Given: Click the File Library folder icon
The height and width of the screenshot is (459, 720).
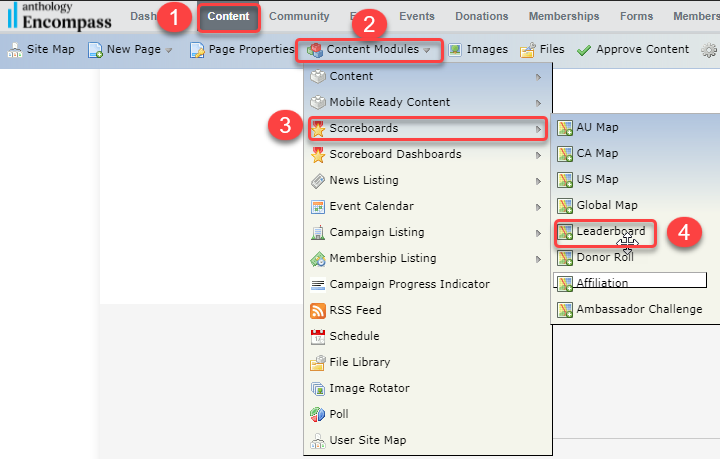Looking at the screenshot, I should coord(318,362).
